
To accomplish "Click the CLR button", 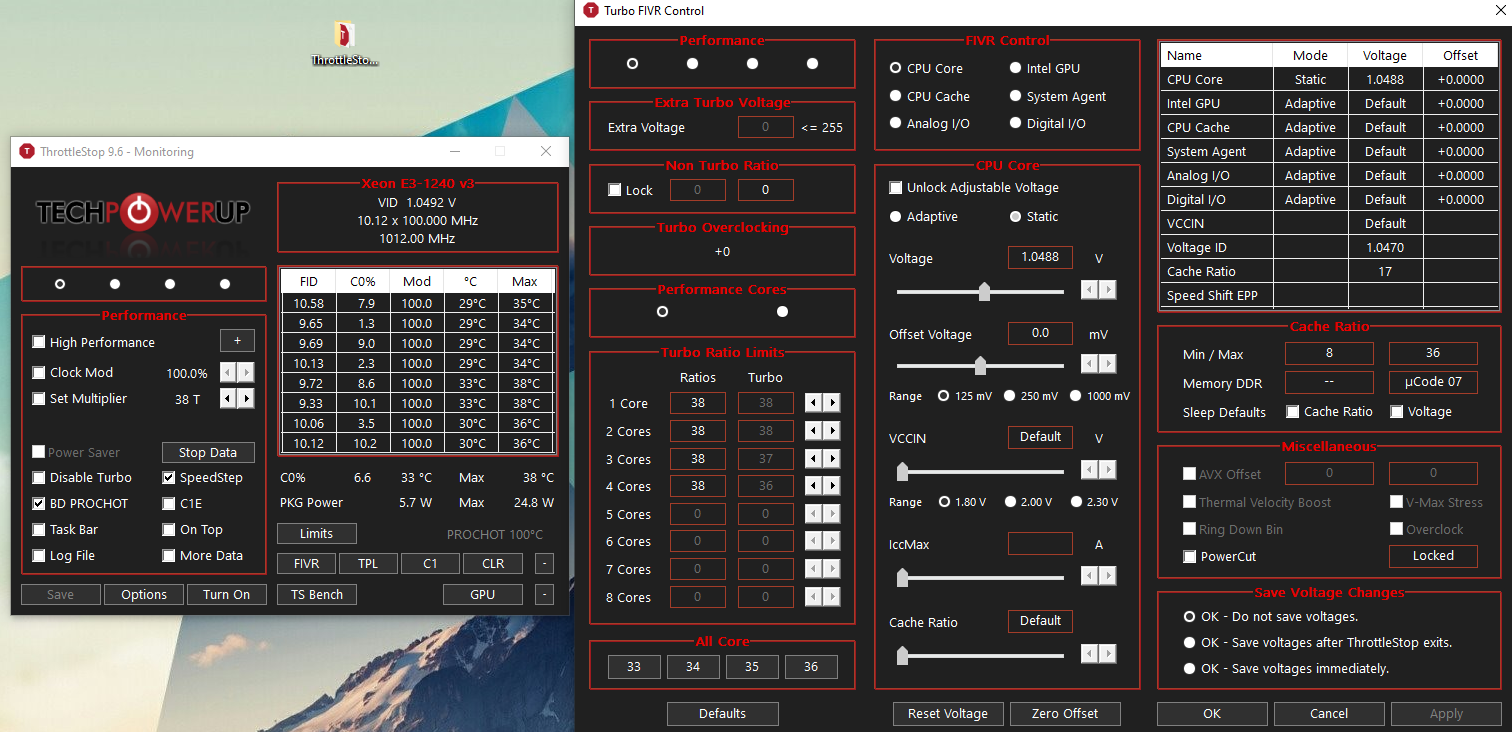I will click(x=493, y=564).
